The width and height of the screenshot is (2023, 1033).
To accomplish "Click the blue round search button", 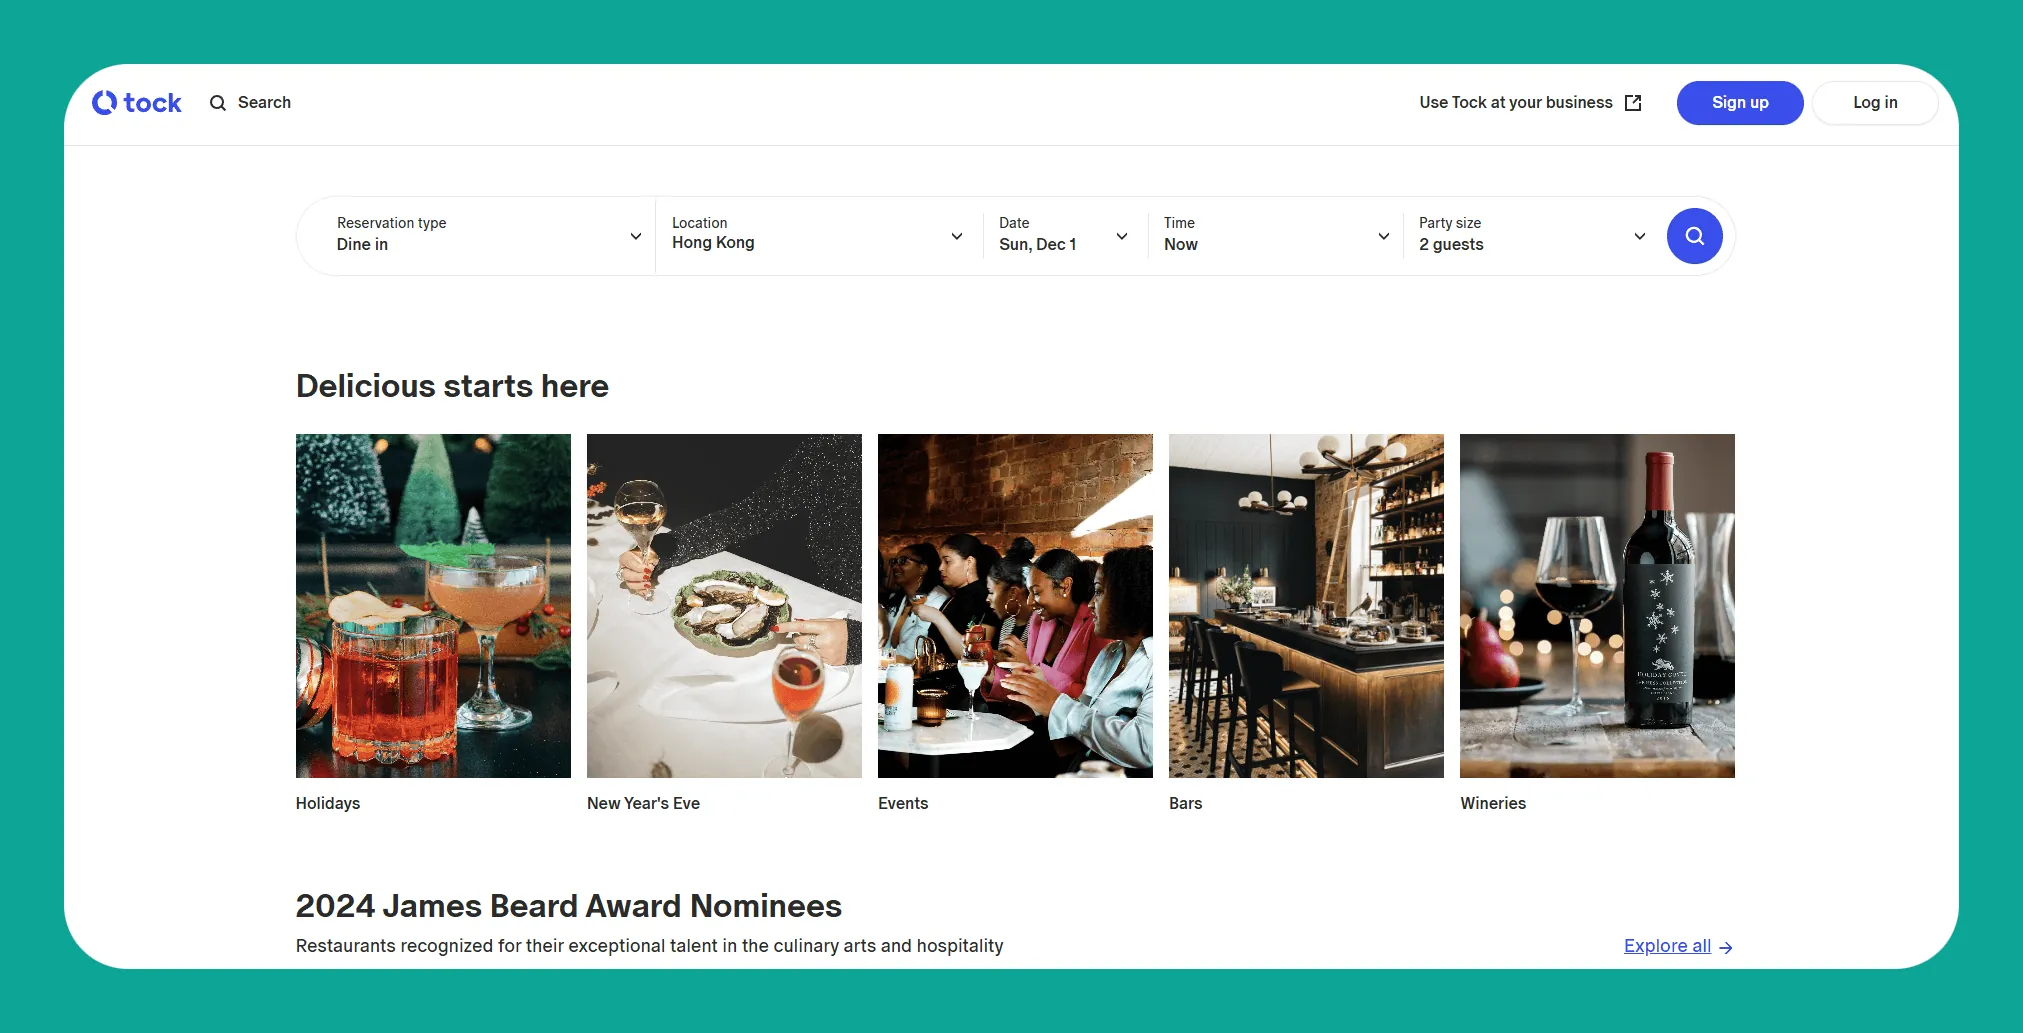I will click(x=1694, y=236).
